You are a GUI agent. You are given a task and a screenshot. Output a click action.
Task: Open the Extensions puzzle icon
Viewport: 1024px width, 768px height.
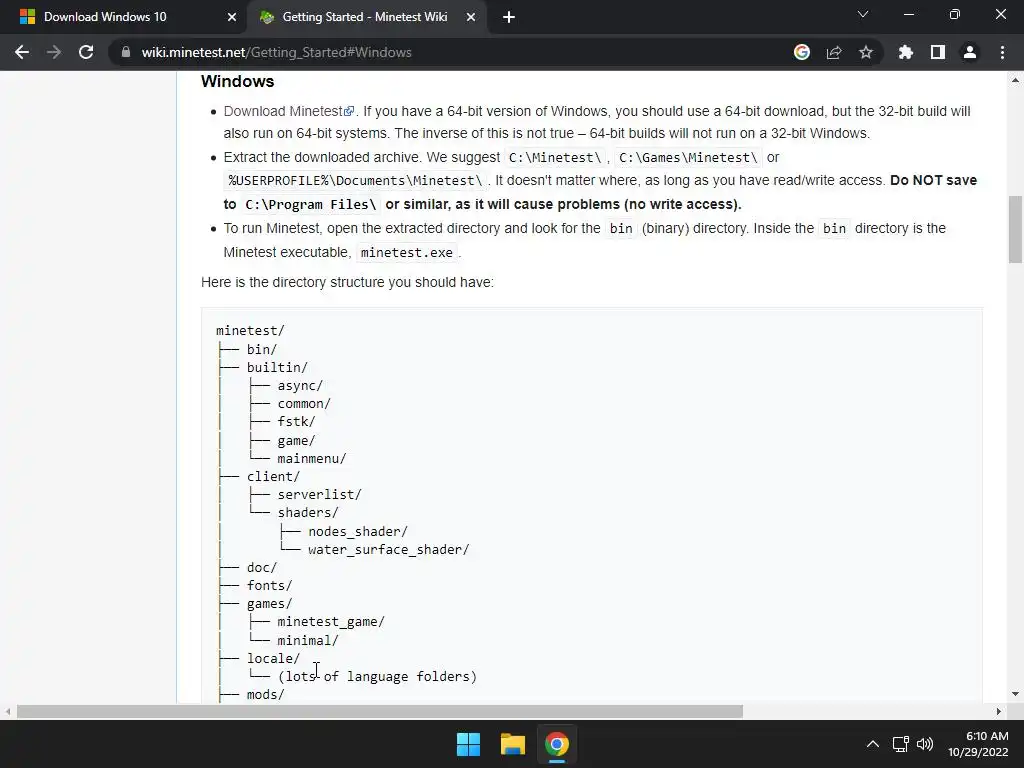(905, 52)
